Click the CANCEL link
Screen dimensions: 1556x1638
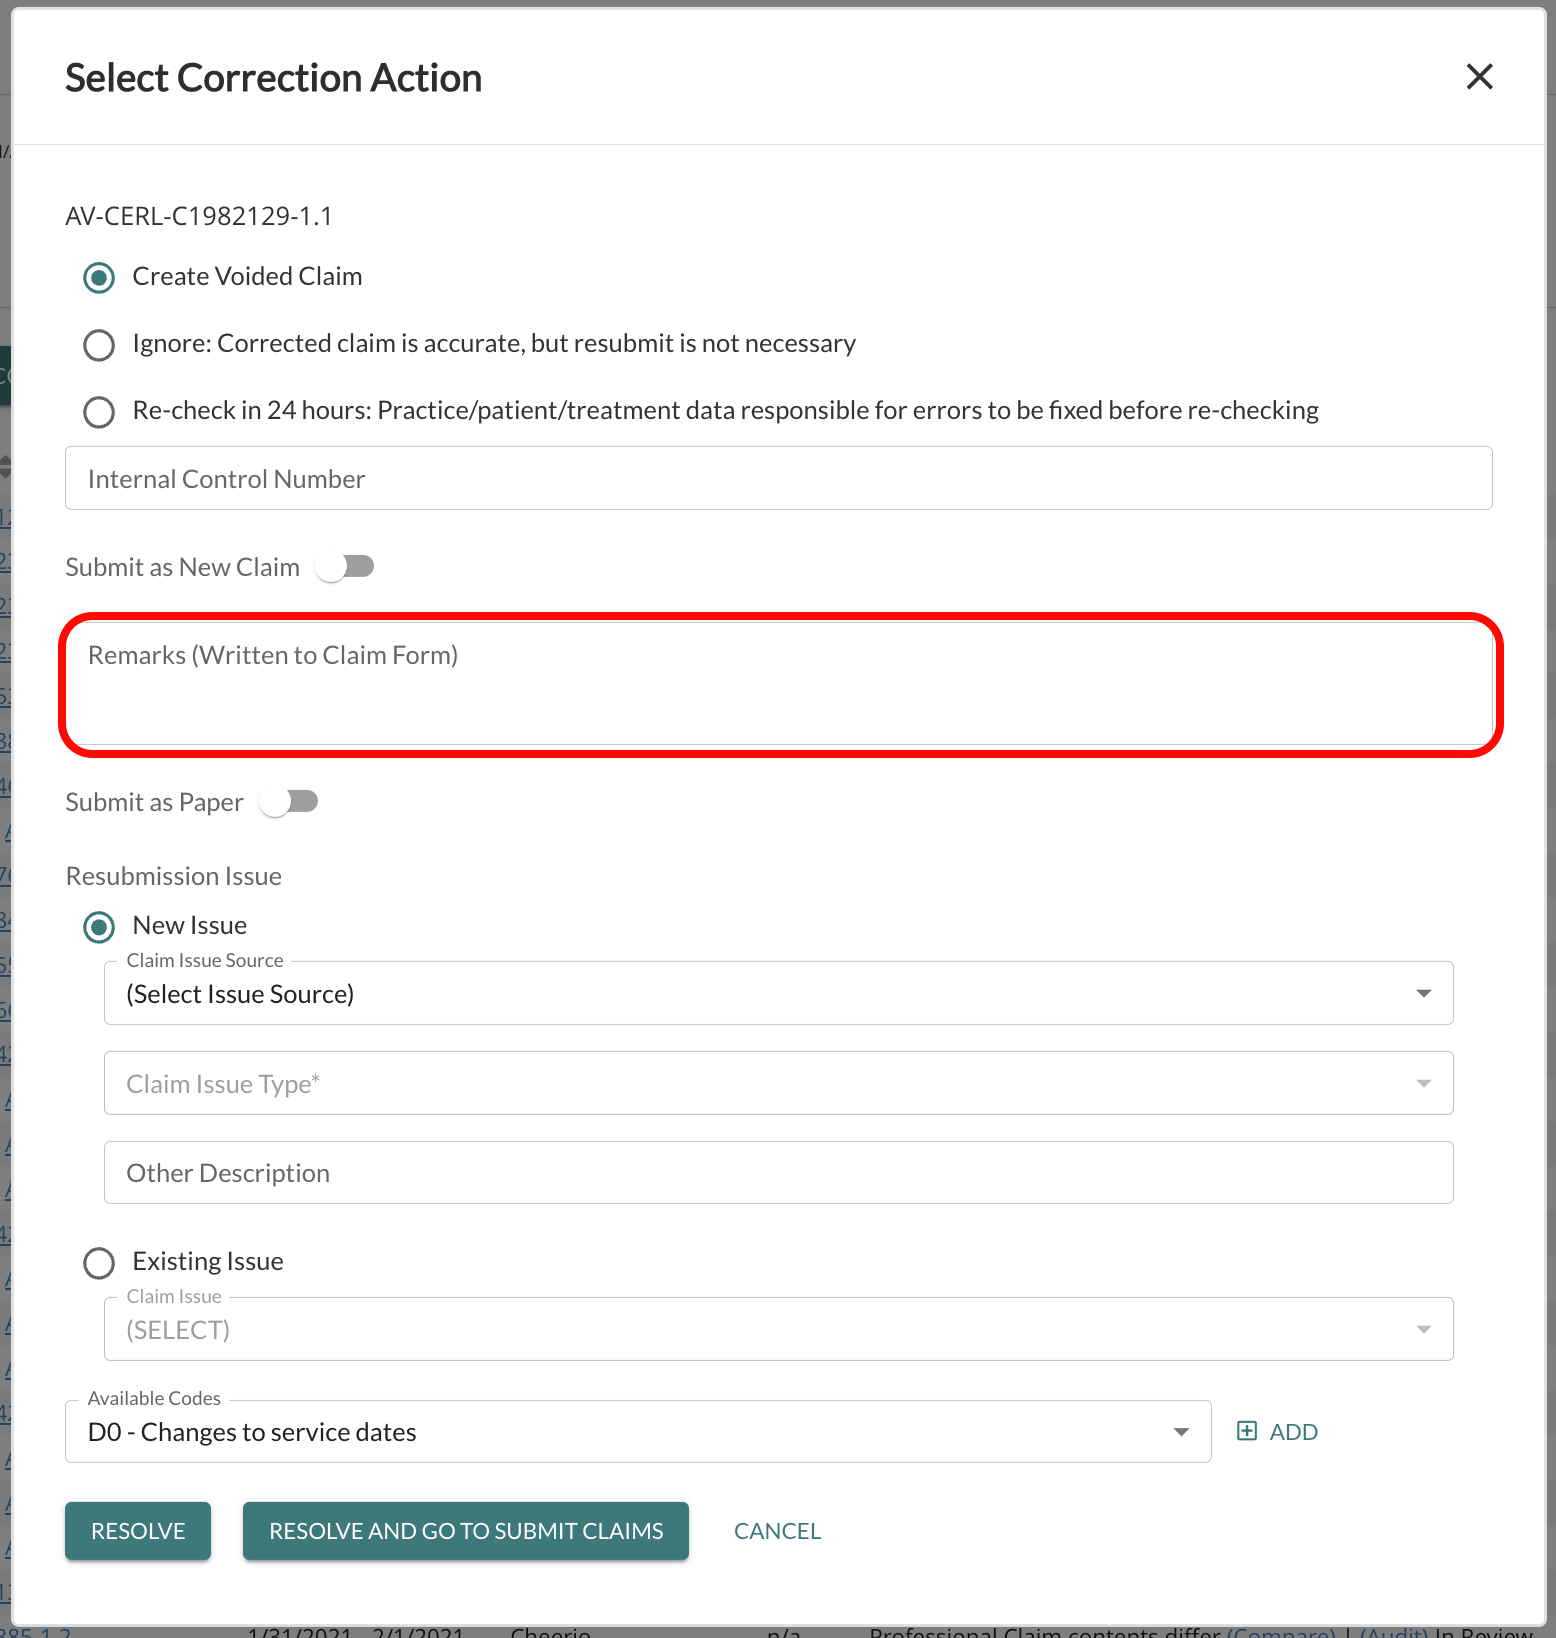tap(777, 1530)
